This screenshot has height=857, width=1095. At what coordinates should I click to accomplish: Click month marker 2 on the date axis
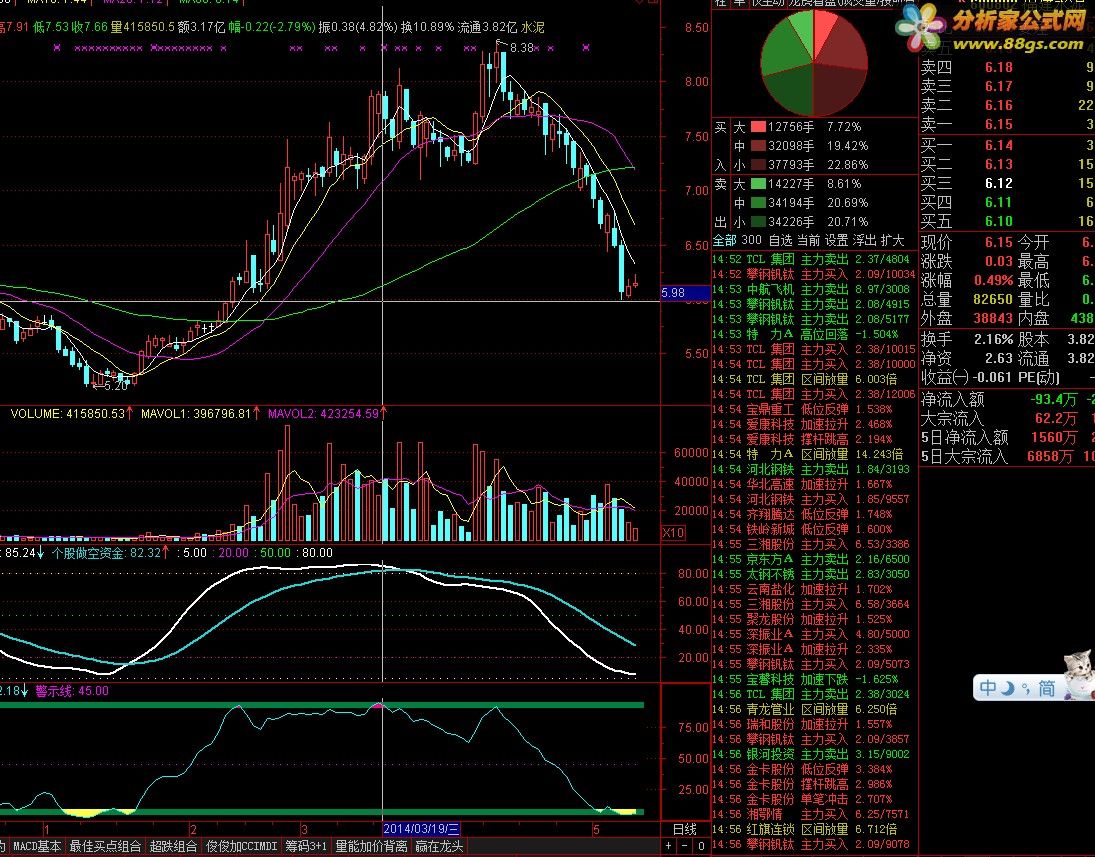click(x=193, y=830)
